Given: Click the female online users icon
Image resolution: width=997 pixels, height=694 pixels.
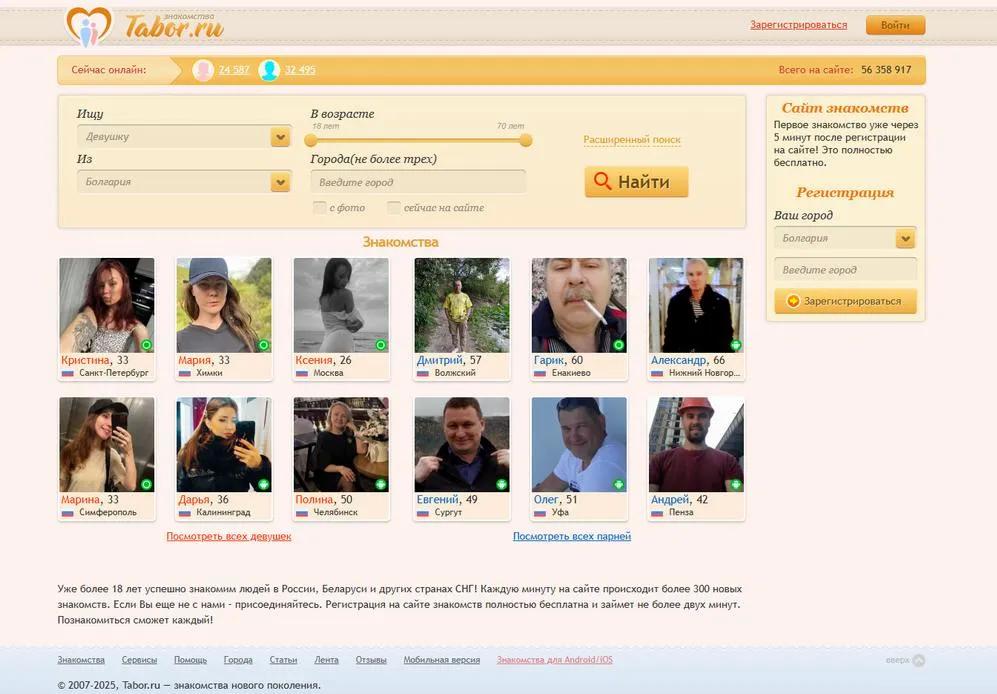Looking at the screenshot, I should pyautogui.click(x=203, y=70).
